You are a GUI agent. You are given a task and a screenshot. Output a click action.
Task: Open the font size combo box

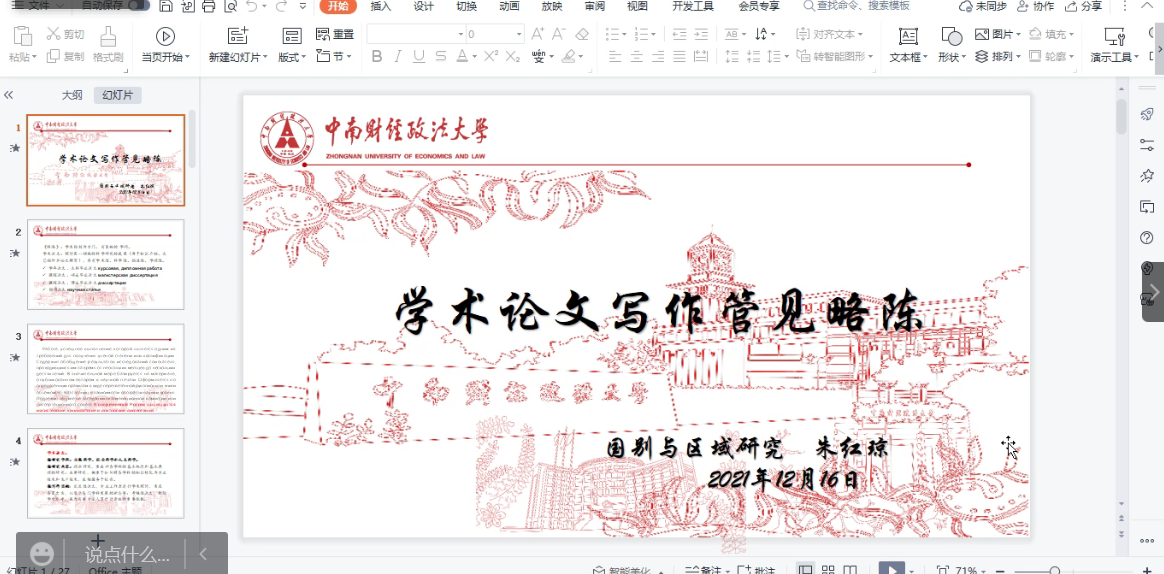pos(495,34)
